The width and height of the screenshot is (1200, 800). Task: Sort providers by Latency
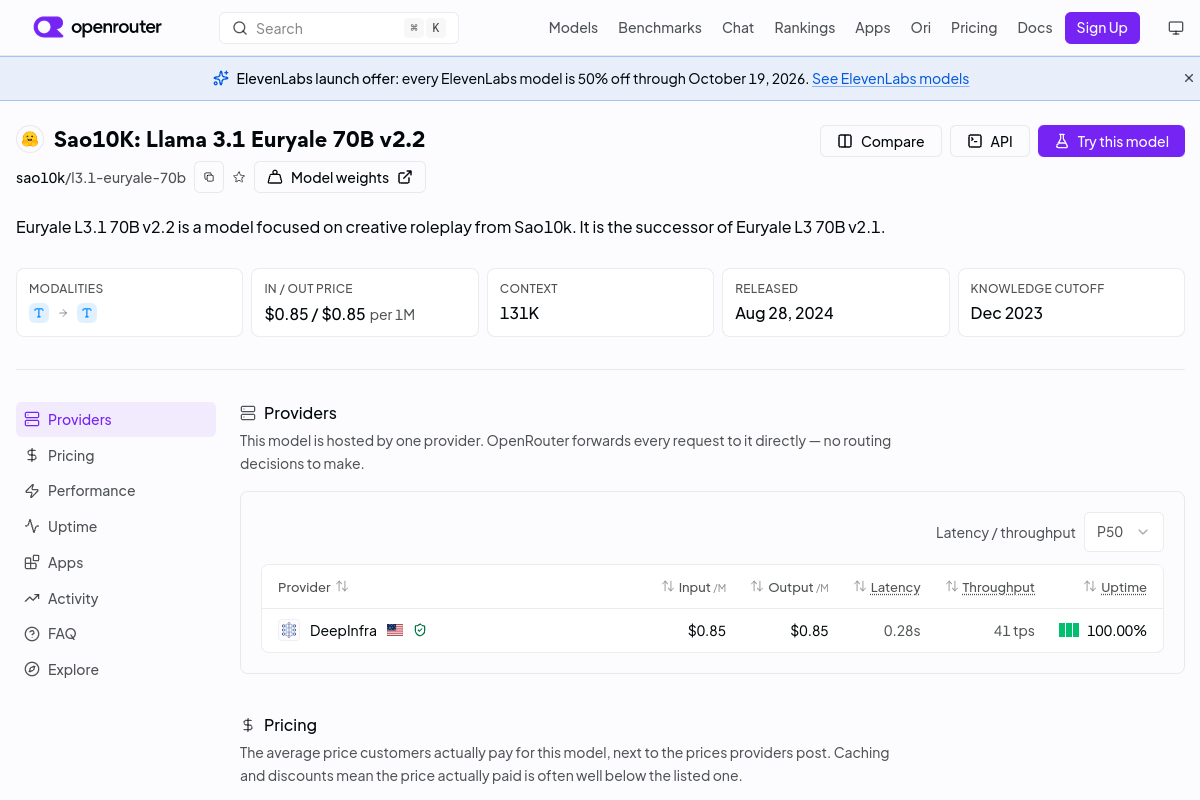pyautogui.click(x=887, y=587)
